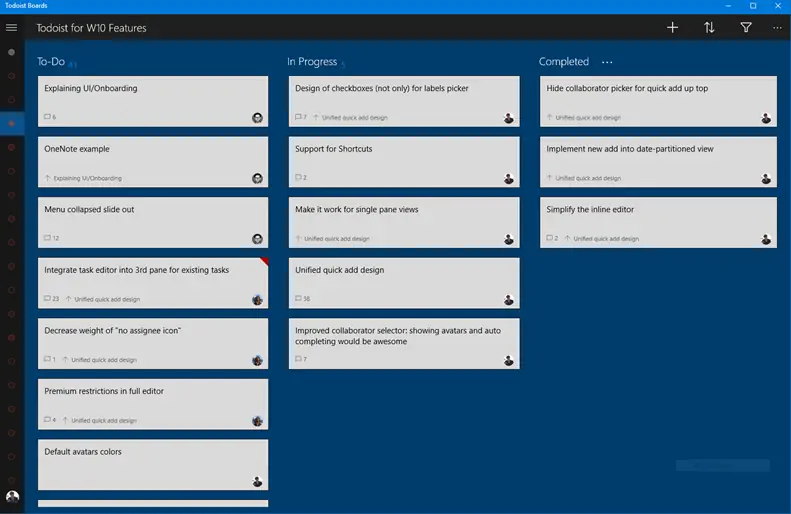Open the Premium restrictions in full editor card
This screenshot has height=514, width=791.
tap(153, 404)
